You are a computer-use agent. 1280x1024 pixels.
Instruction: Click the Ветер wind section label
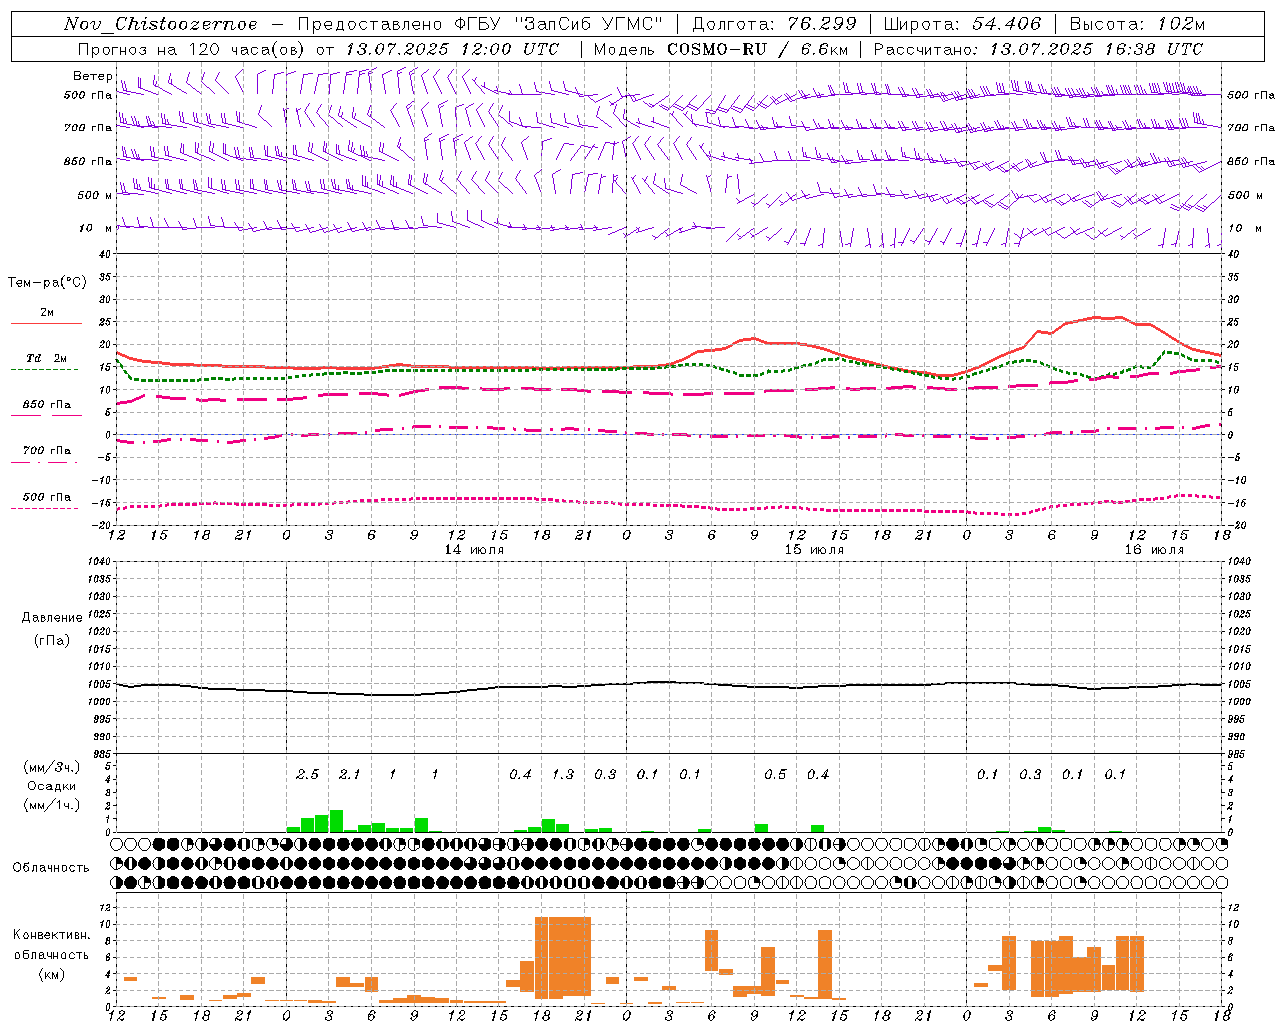click(92, 76)
